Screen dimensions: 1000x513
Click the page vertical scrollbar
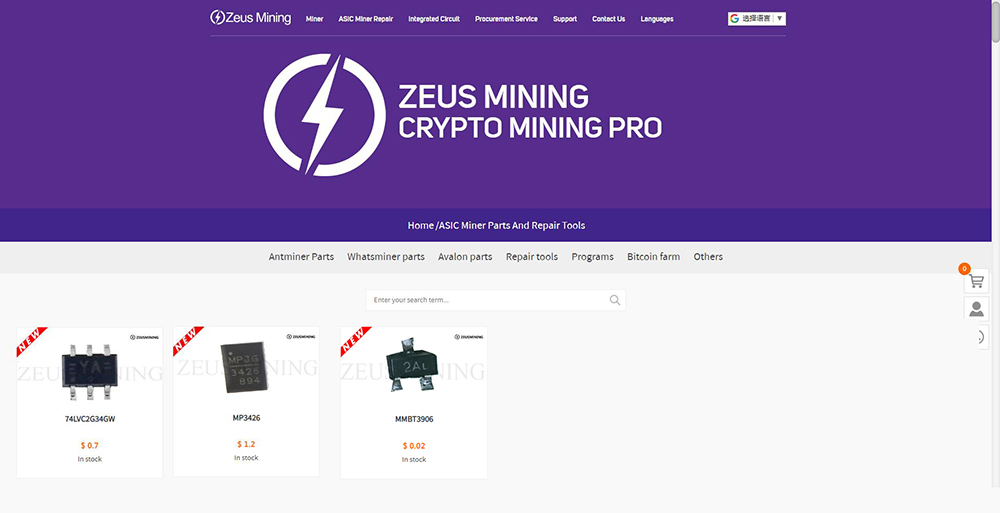(996, 256)
